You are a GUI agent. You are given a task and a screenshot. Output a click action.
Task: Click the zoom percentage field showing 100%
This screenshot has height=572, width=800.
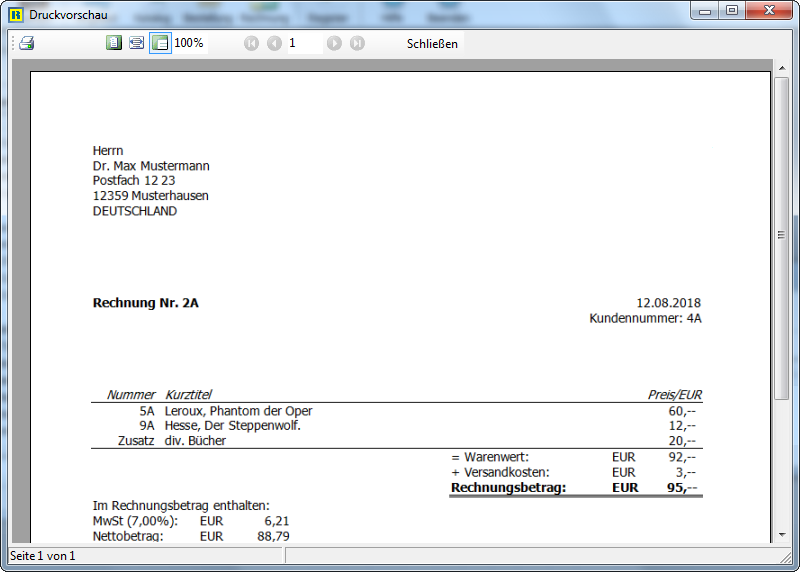189,43
